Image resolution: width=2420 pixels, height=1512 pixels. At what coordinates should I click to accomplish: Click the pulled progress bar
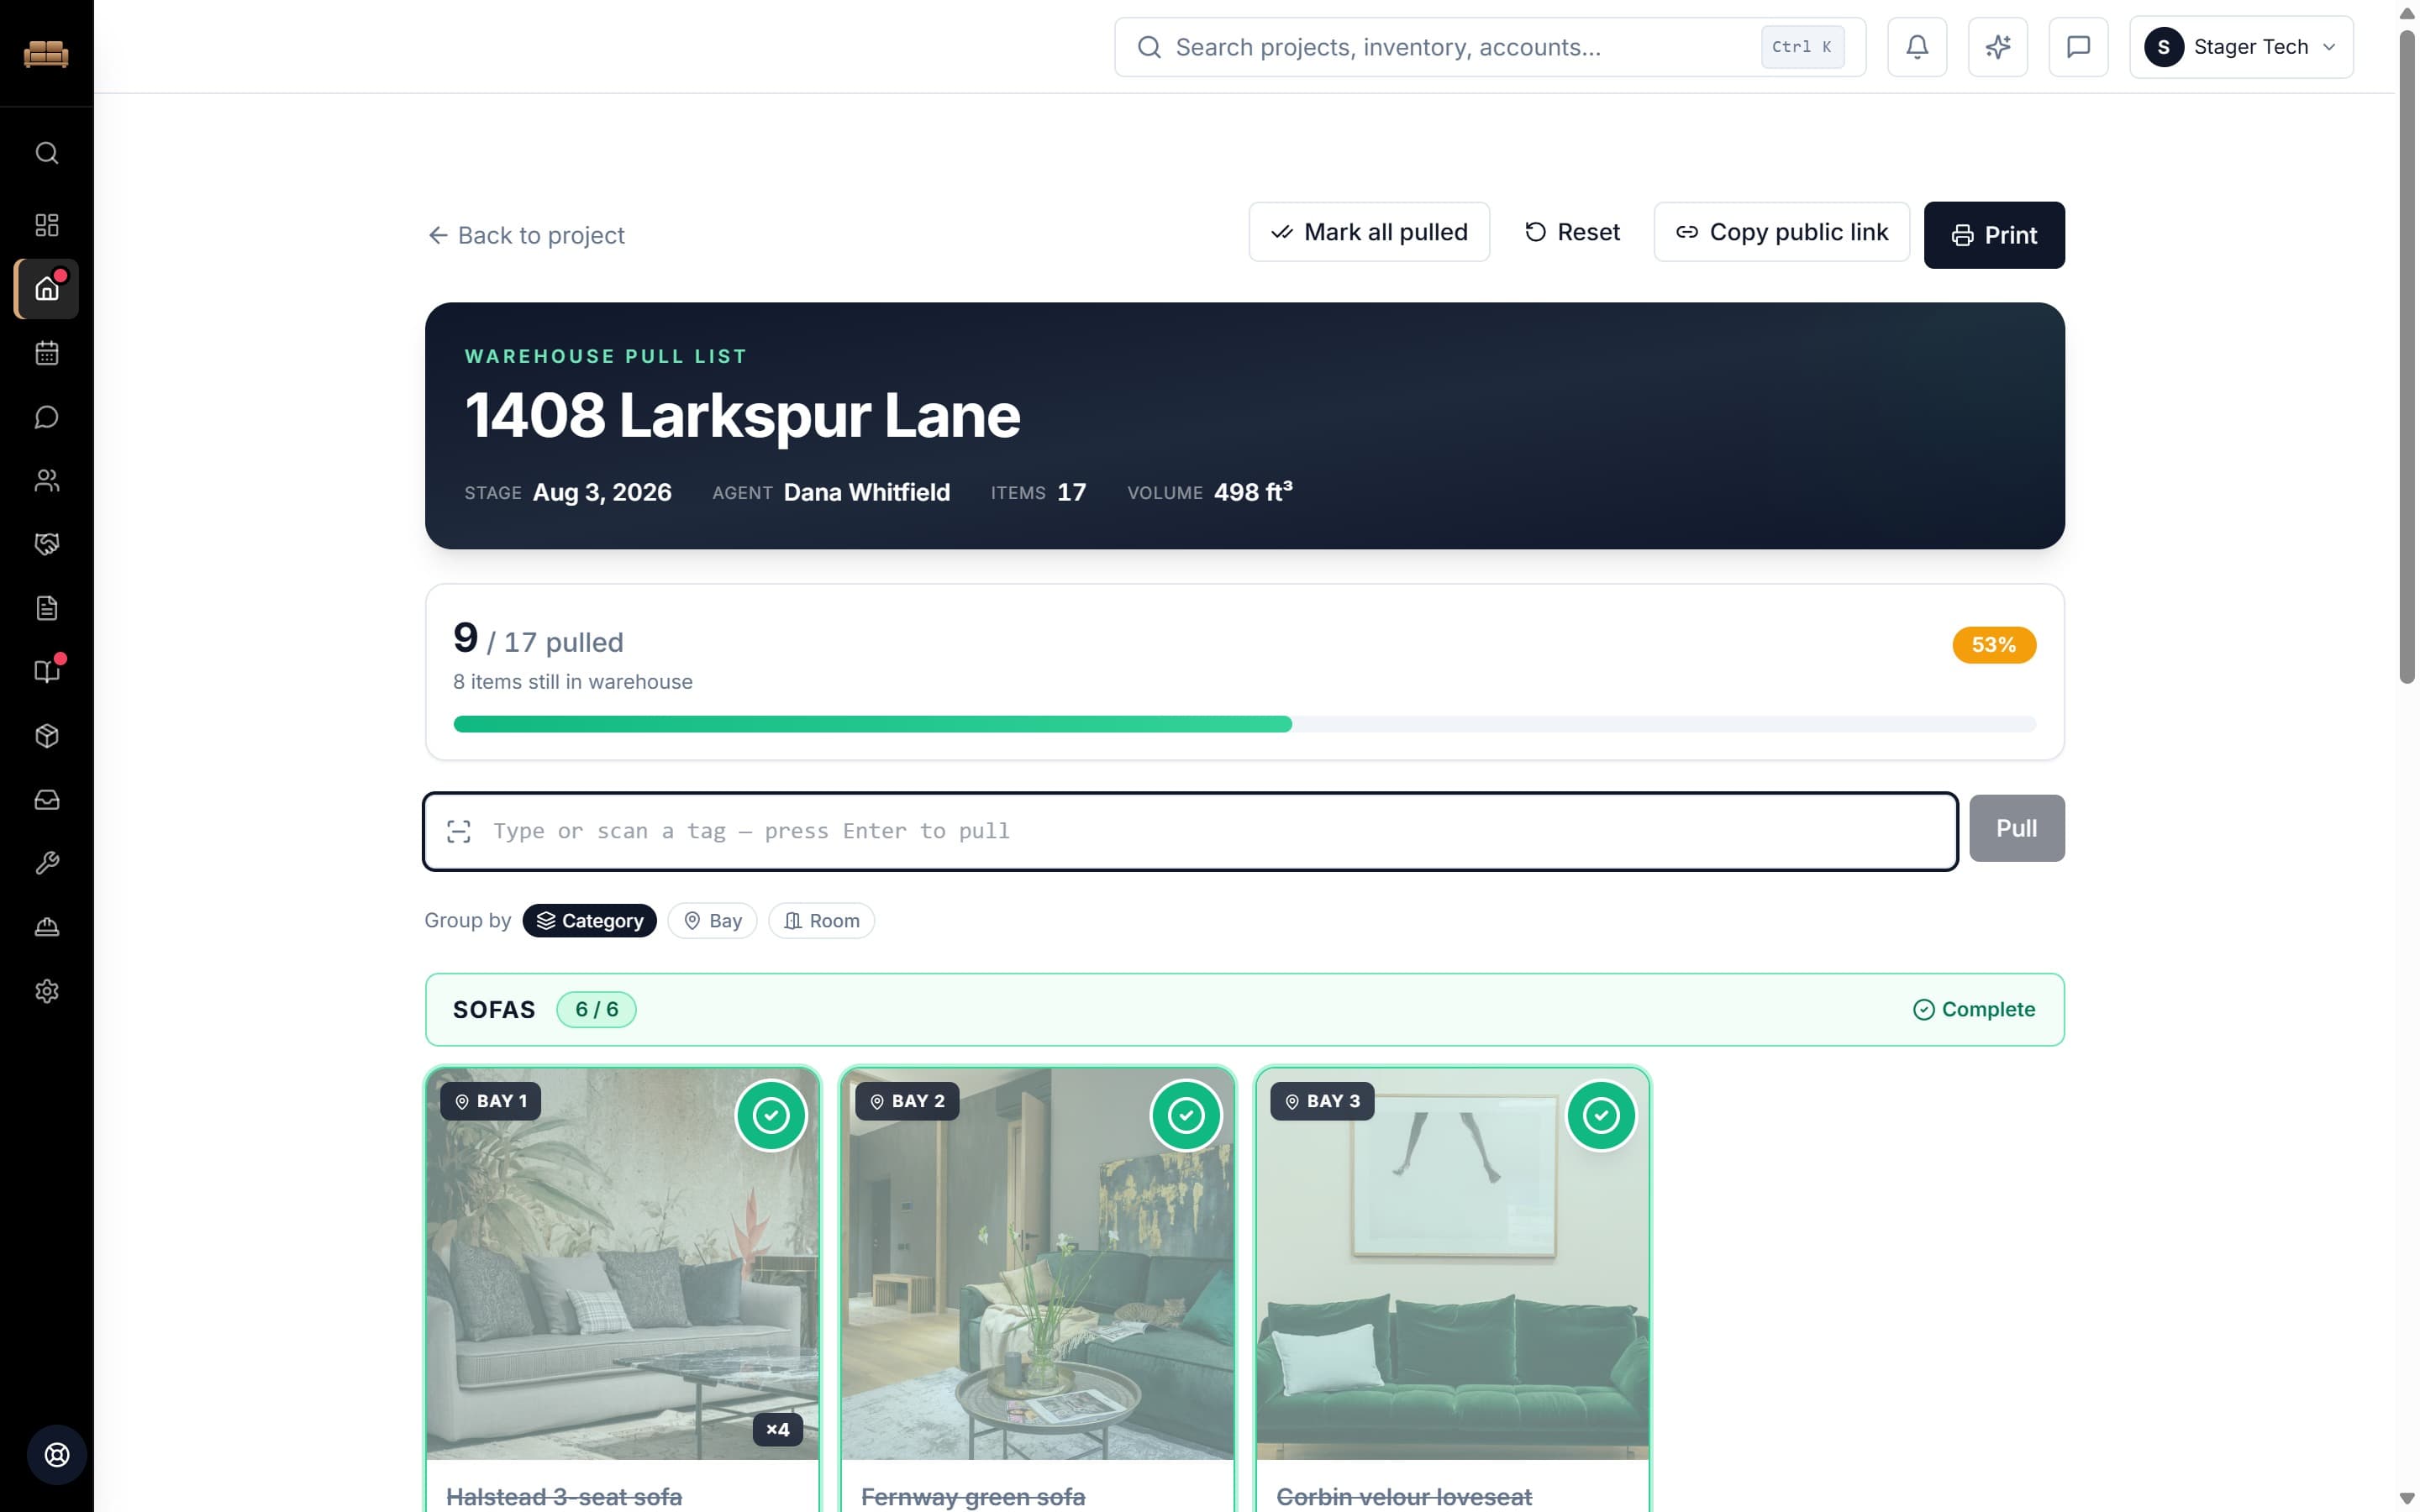[x=1245, y=724]
